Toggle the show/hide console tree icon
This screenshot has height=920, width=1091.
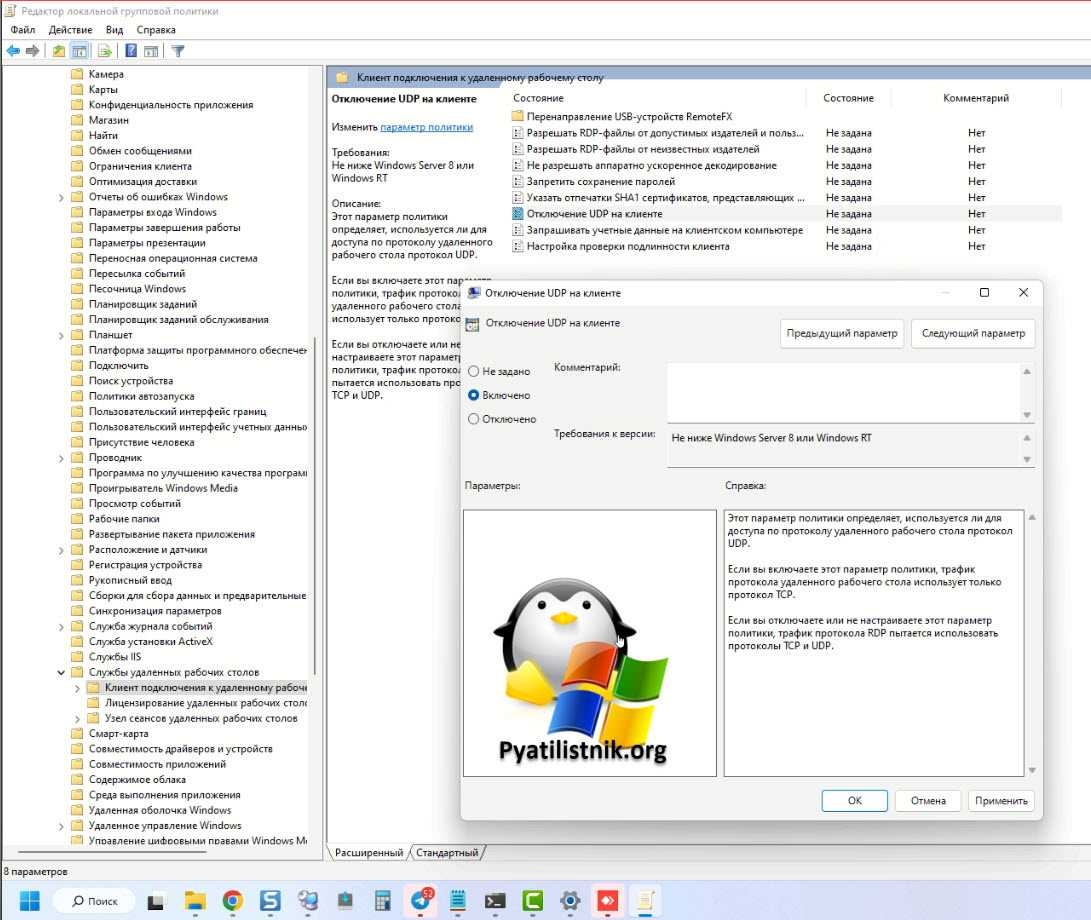pyautogui.click(x=79, y=51)
